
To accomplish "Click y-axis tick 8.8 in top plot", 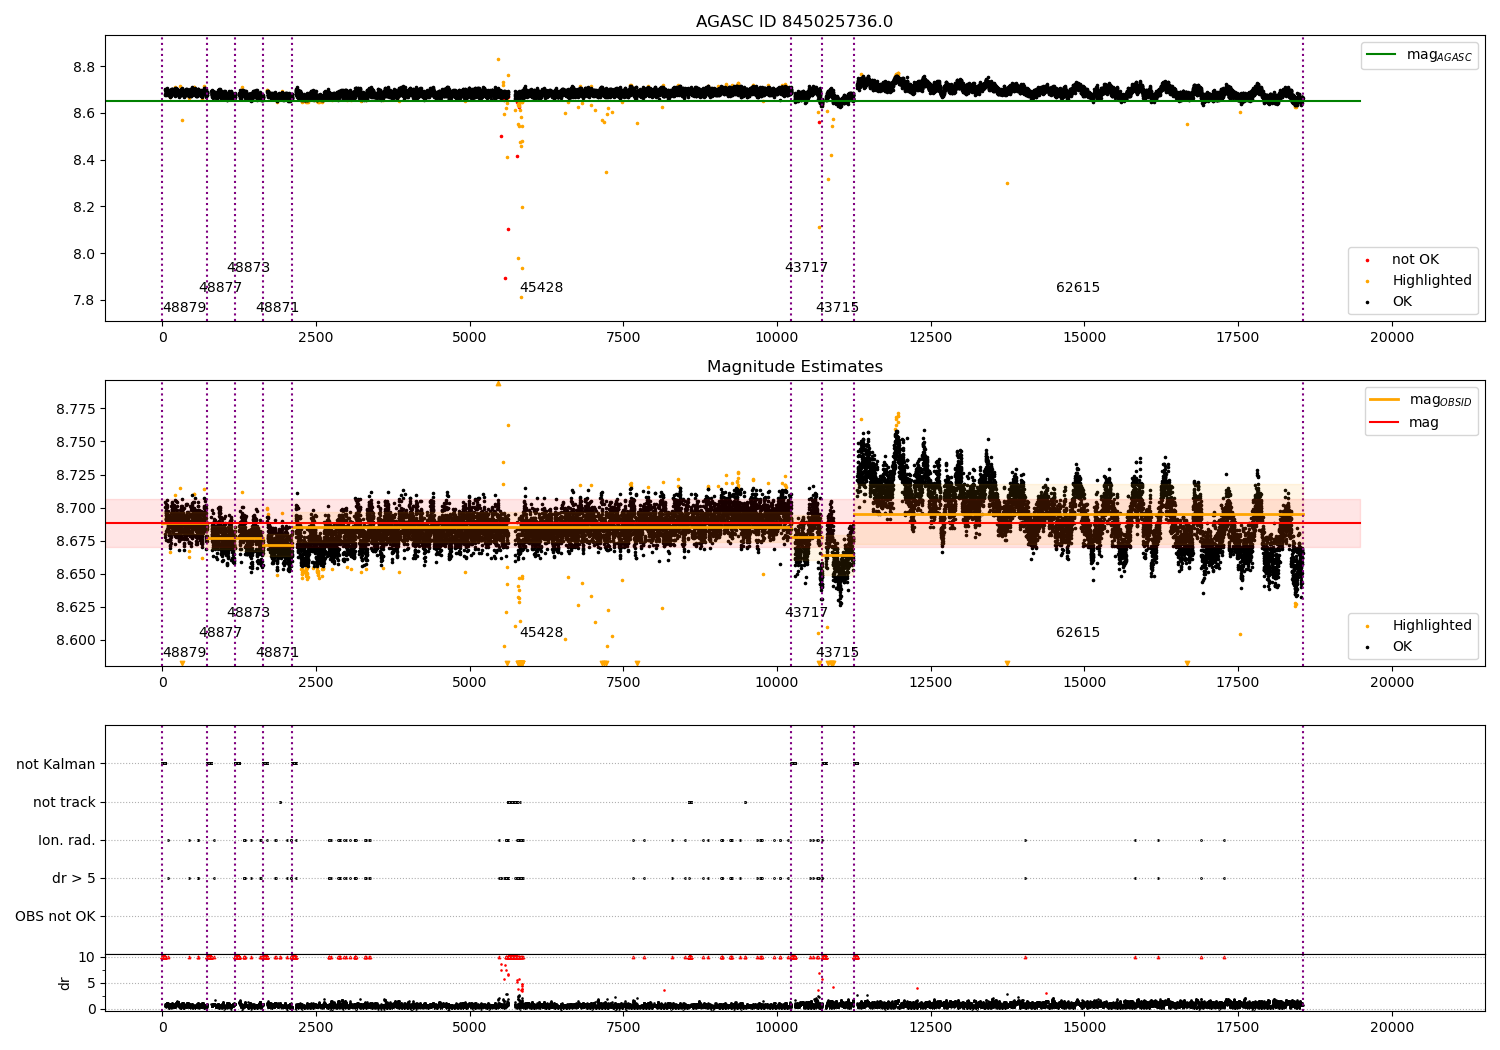I will click(84, 67).
